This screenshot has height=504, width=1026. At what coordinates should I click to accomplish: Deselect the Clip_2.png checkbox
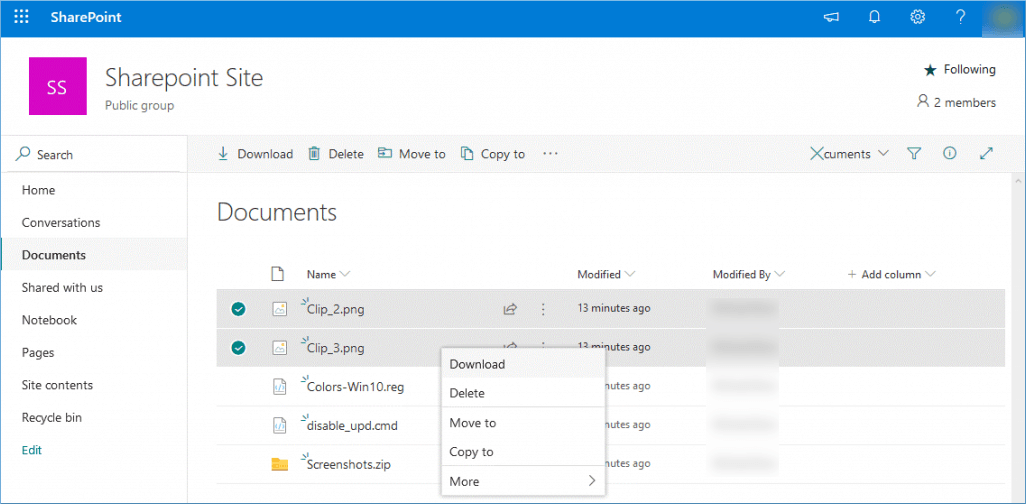coord(238,309)
